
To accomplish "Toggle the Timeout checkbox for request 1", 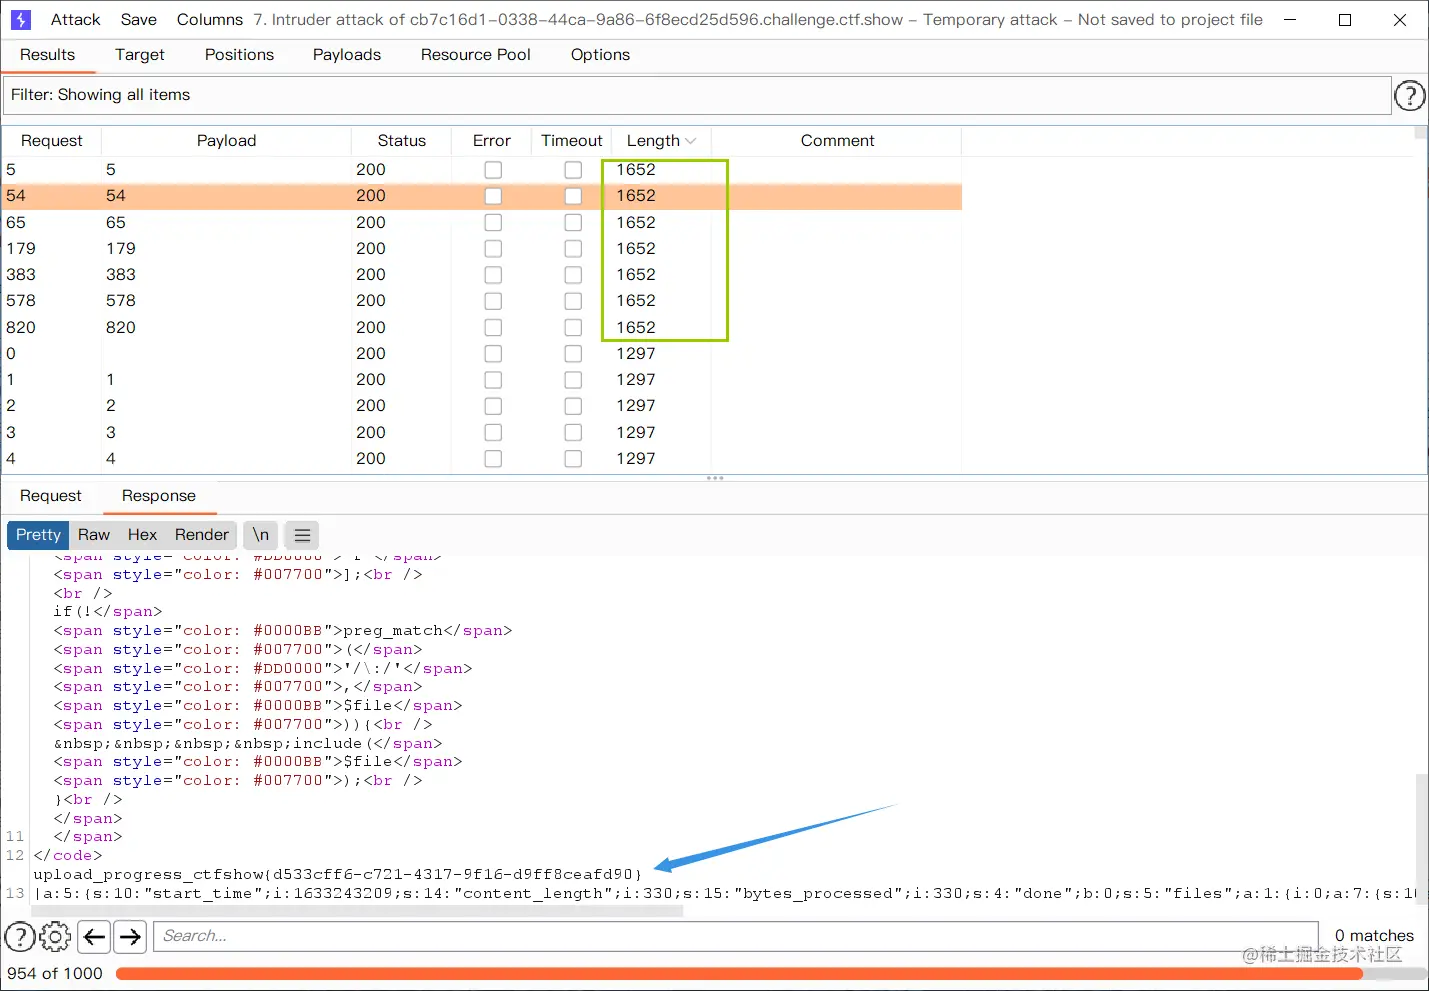I will click(x=573, y=380).
